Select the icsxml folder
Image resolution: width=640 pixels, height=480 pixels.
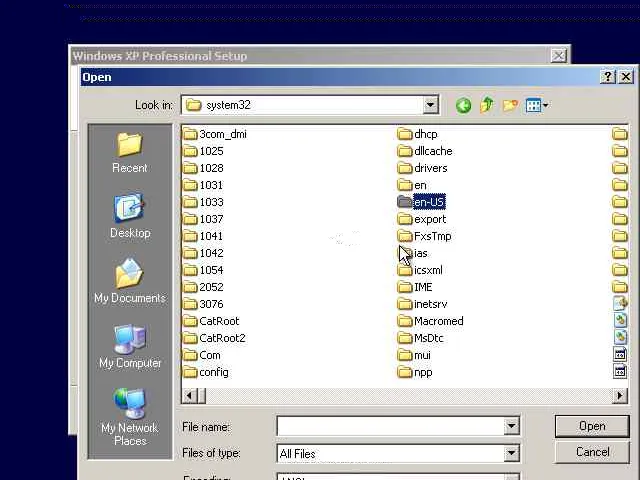[x=420, y=270]
